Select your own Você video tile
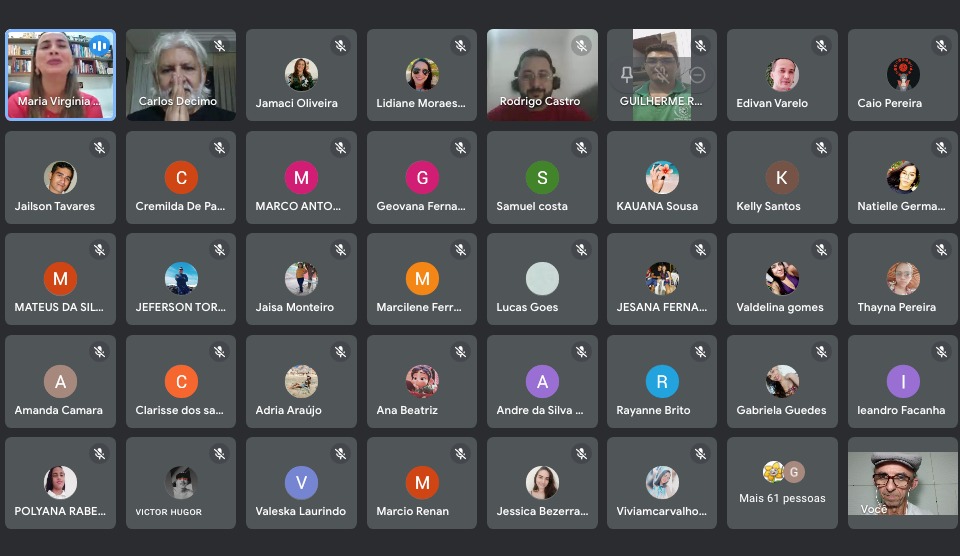 pos(902,483)
